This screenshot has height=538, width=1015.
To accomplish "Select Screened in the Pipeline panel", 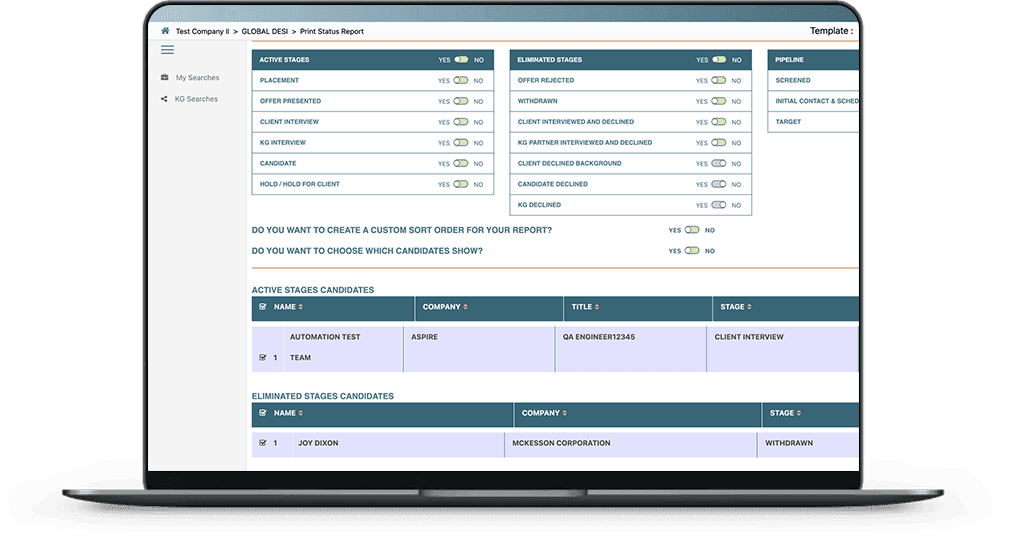I will point(813,80).
